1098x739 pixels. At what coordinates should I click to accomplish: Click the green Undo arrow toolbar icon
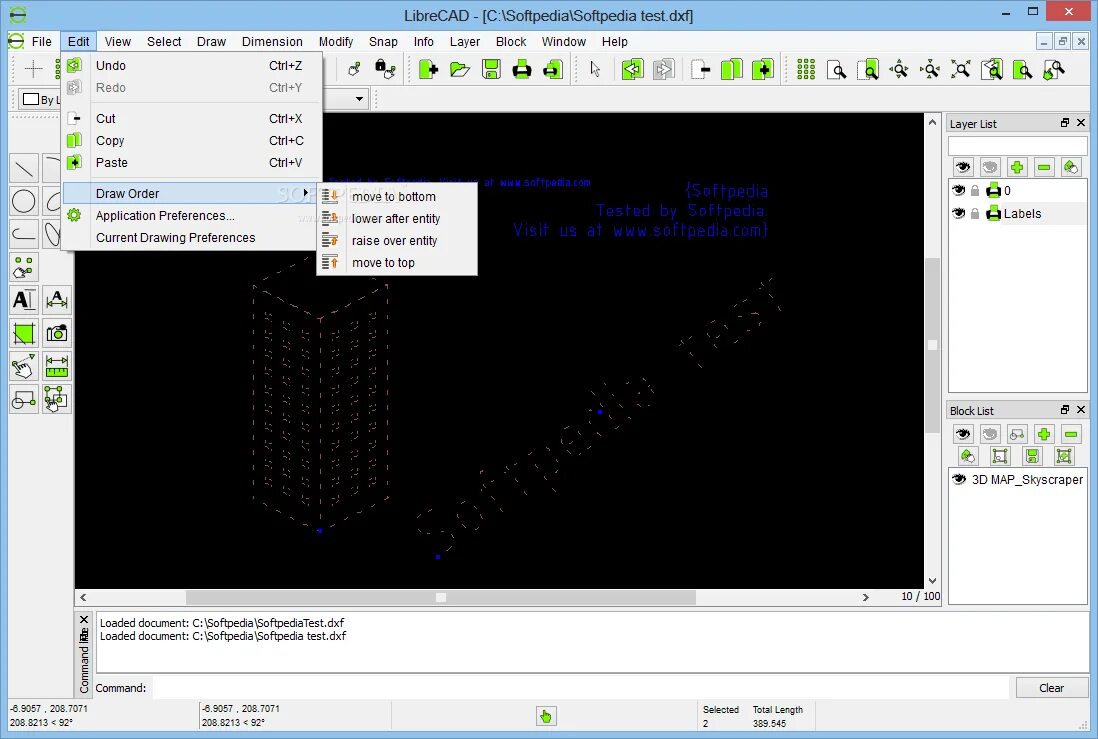[632, 69]
